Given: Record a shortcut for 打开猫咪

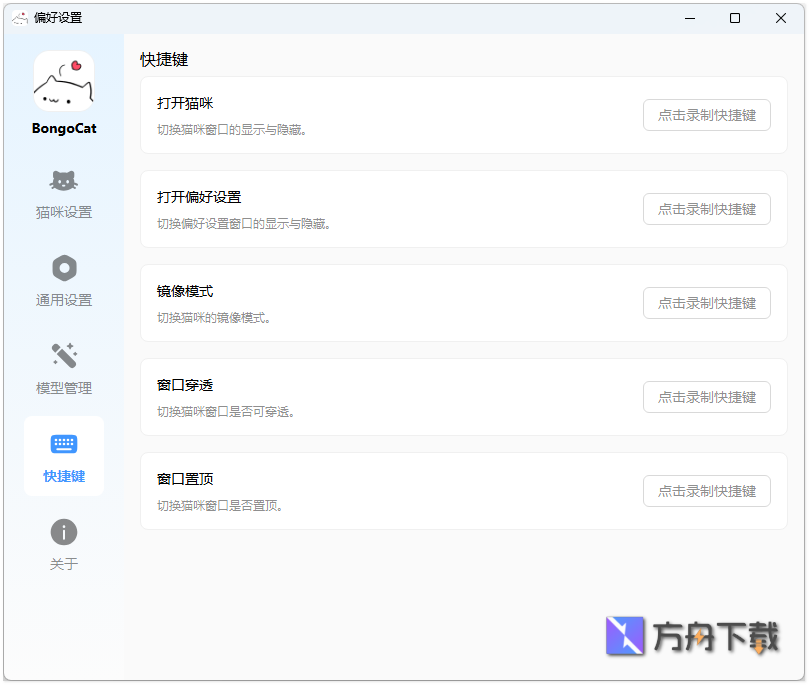Looking at the screenshot, I should pos(706,115).
